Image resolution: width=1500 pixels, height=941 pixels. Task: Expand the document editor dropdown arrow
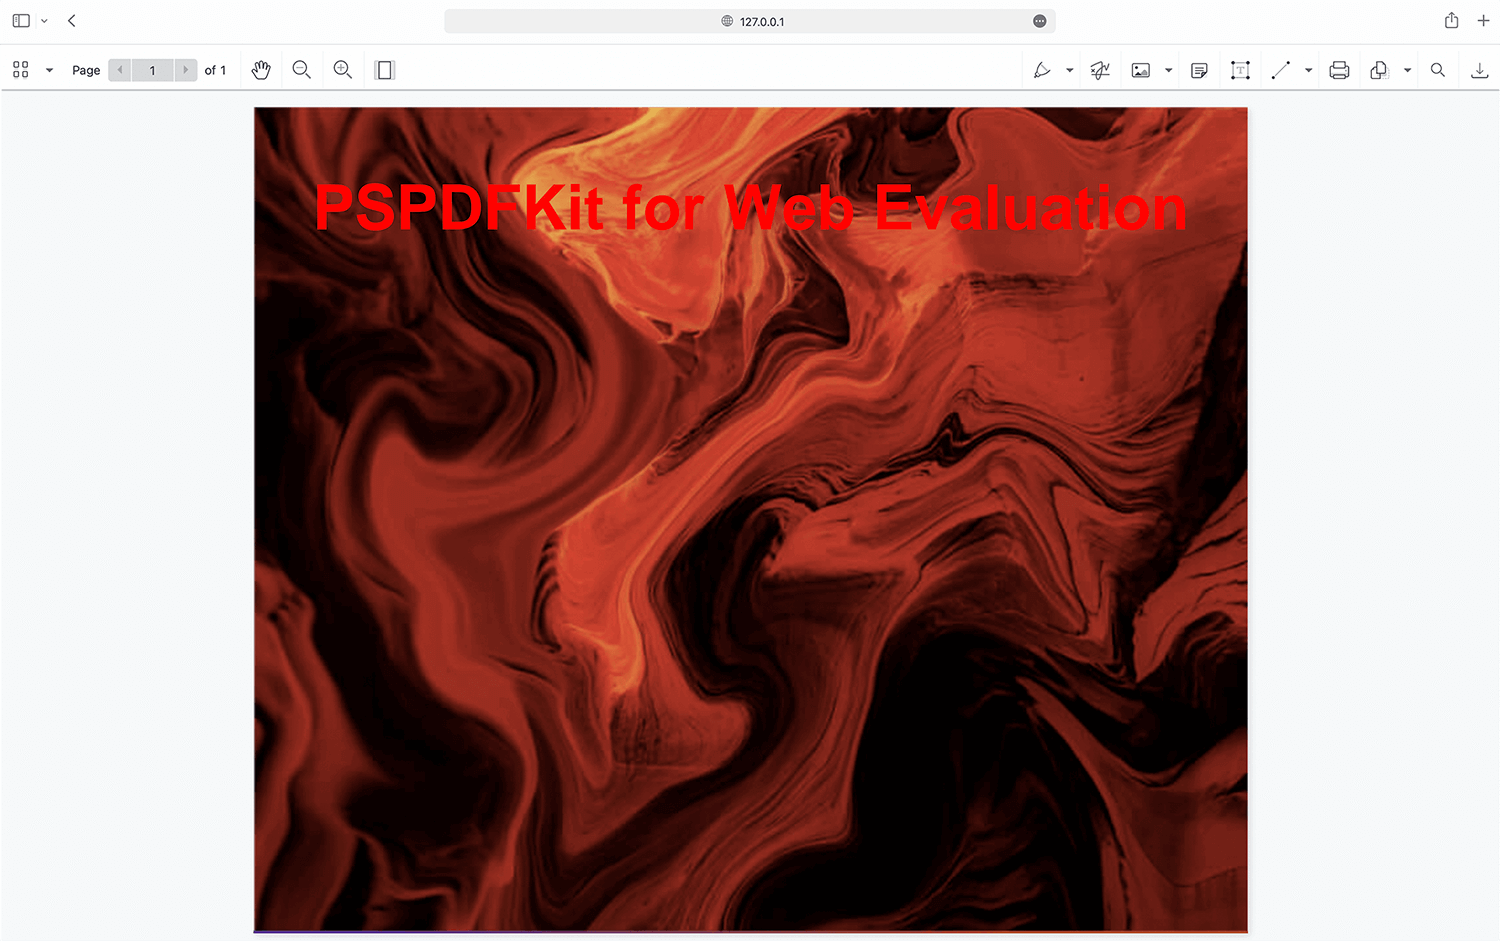point(1407,70)
